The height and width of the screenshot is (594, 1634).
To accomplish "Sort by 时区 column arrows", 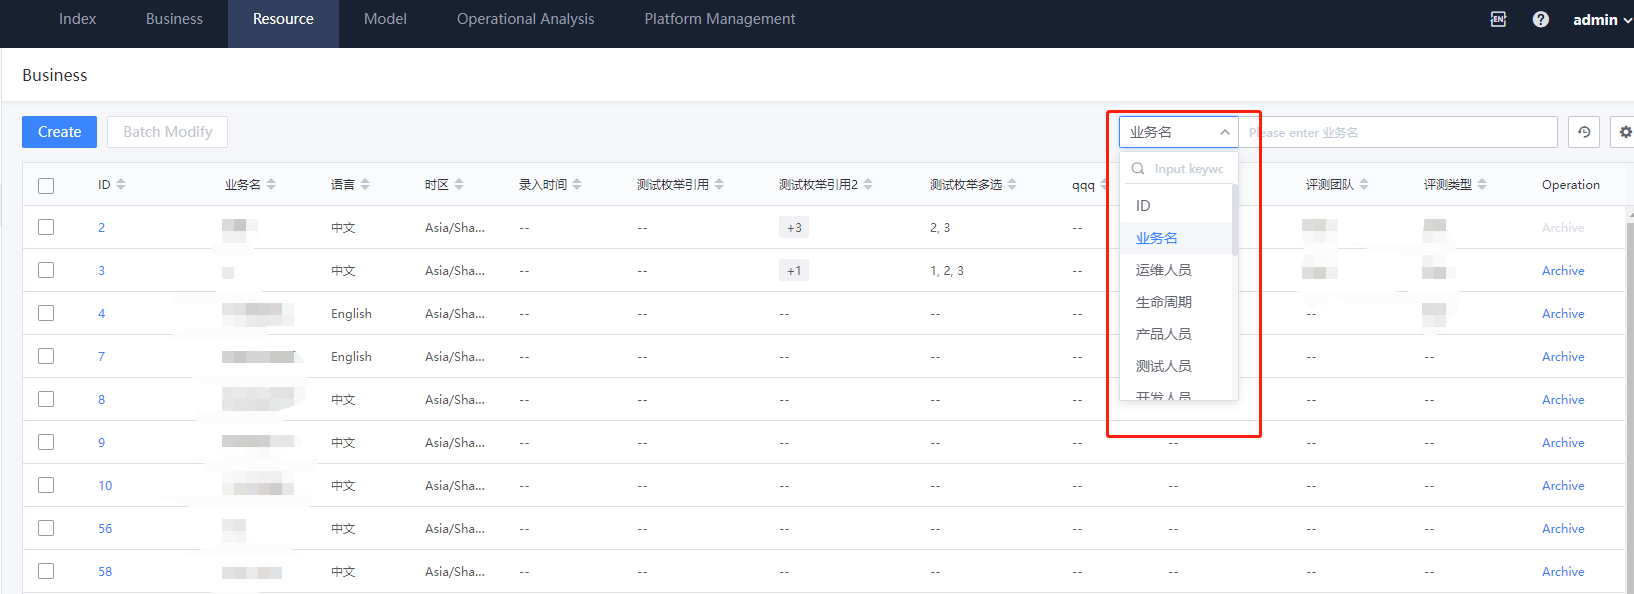I will coord(459,184).
